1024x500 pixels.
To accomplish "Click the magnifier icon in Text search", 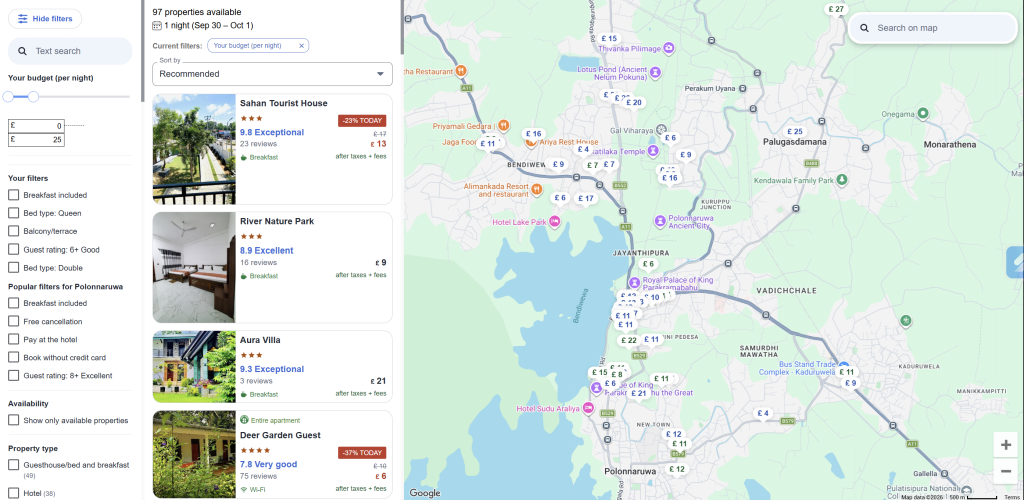I will click(22, 51).
